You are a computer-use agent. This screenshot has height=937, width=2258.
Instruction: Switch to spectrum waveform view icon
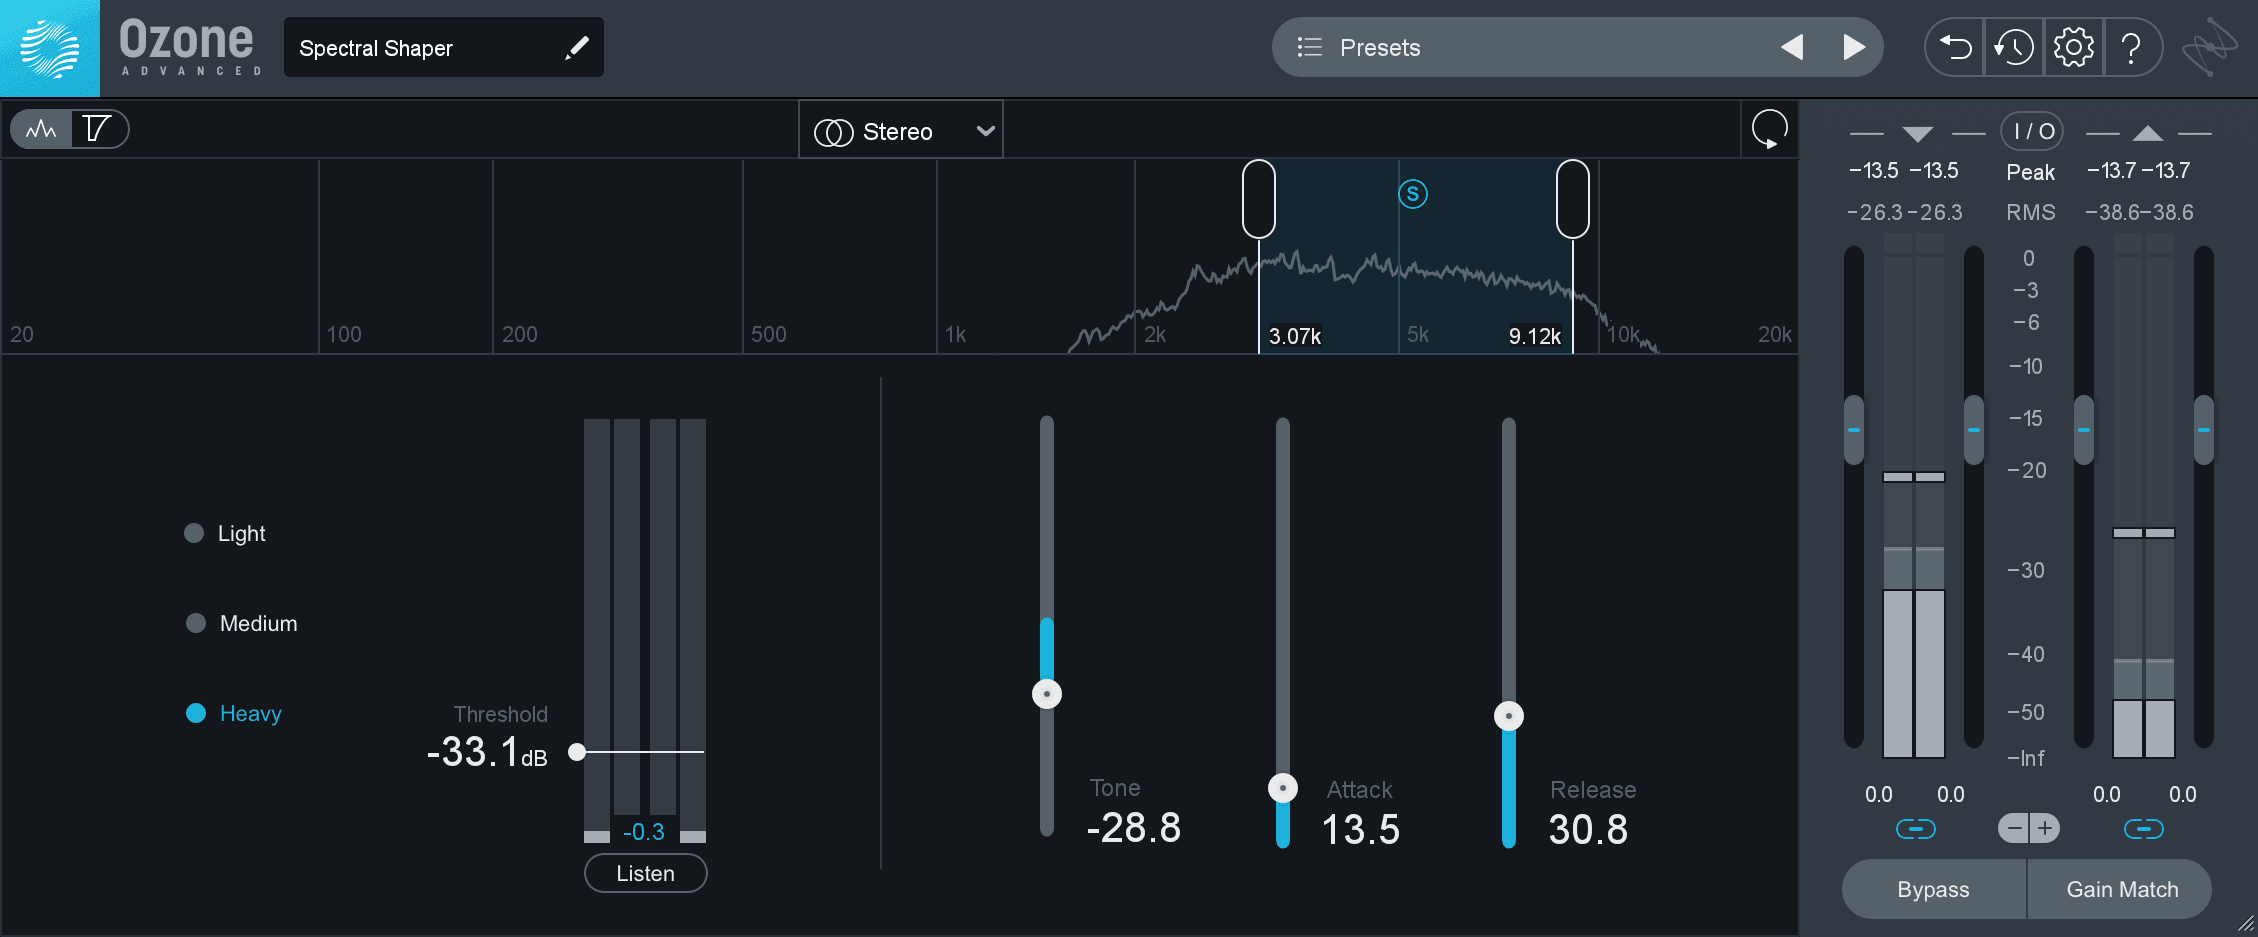(x=41, y=129)
